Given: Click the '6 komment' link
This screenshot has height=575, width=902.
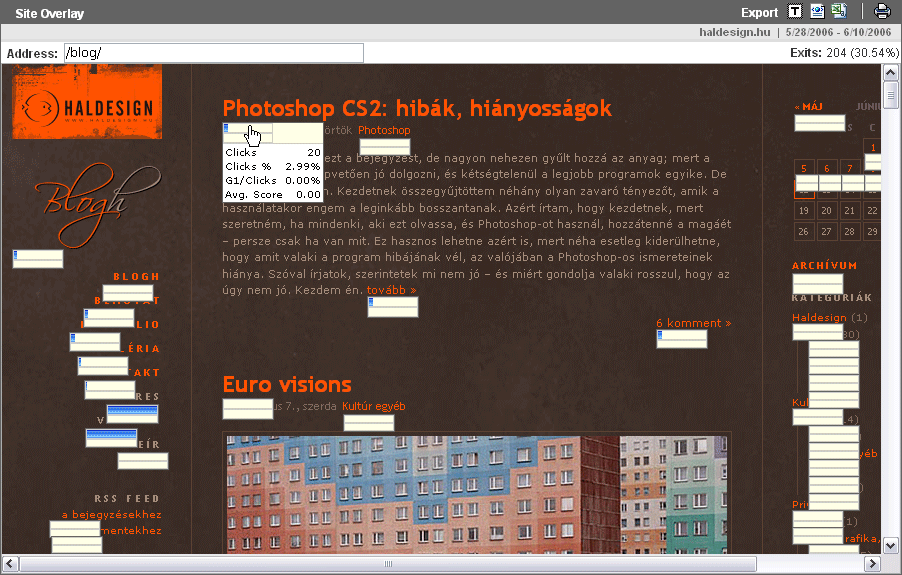Looking at the screenshot, I should click(x=692, y=323).
